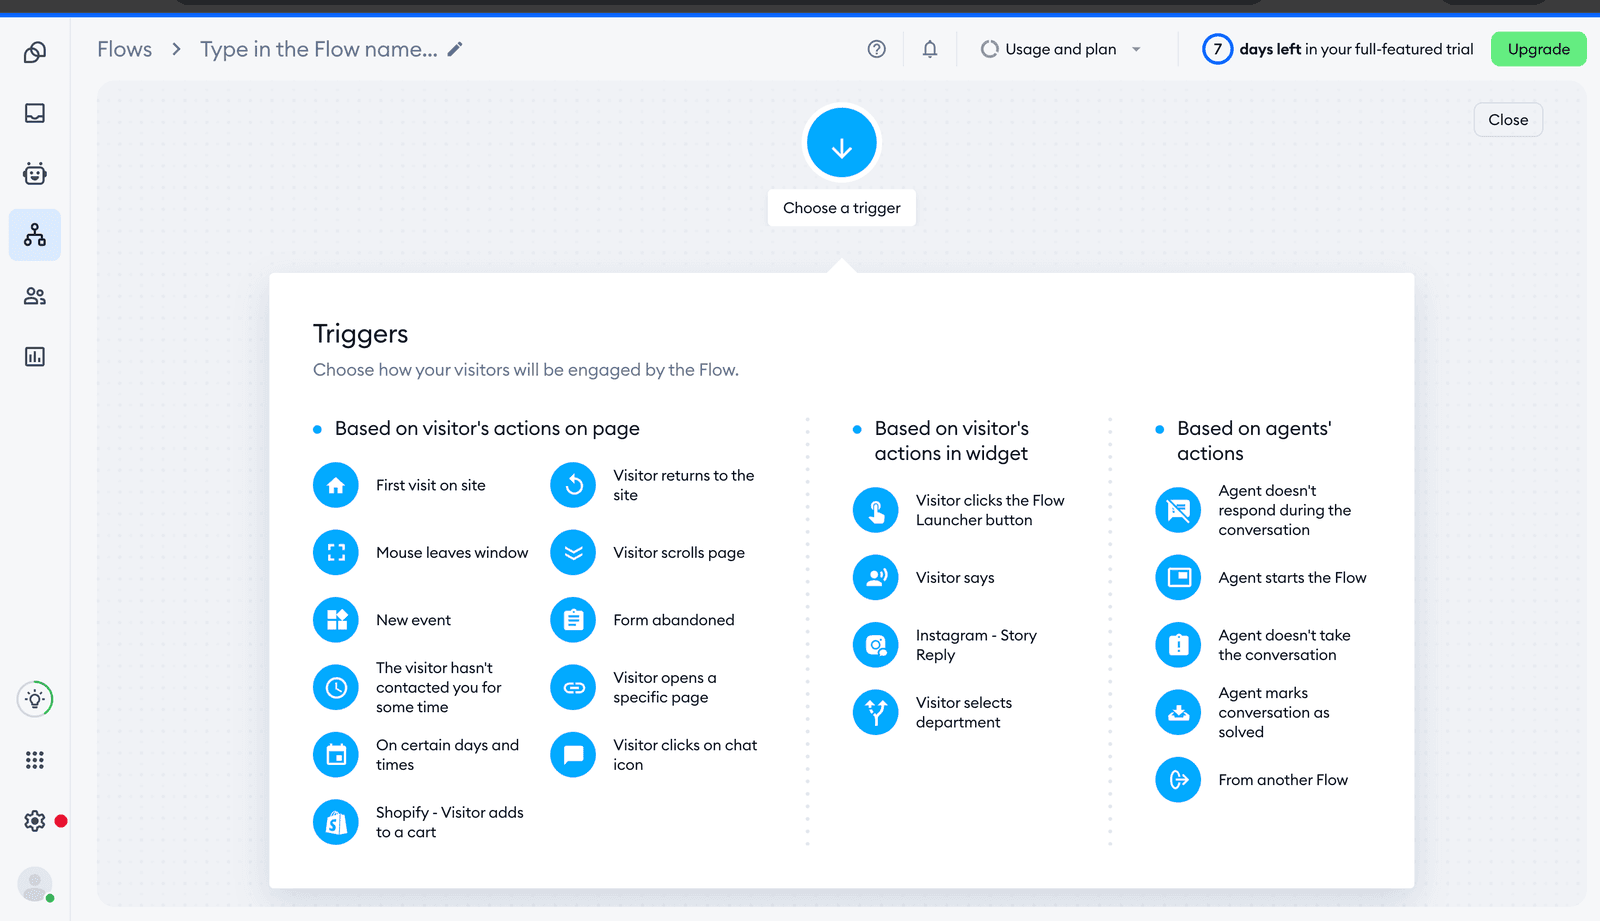This screenshot has width=1600, height=921.
Task: Click the user avatar in the sidebar
Action: click(x=35, y=884)
